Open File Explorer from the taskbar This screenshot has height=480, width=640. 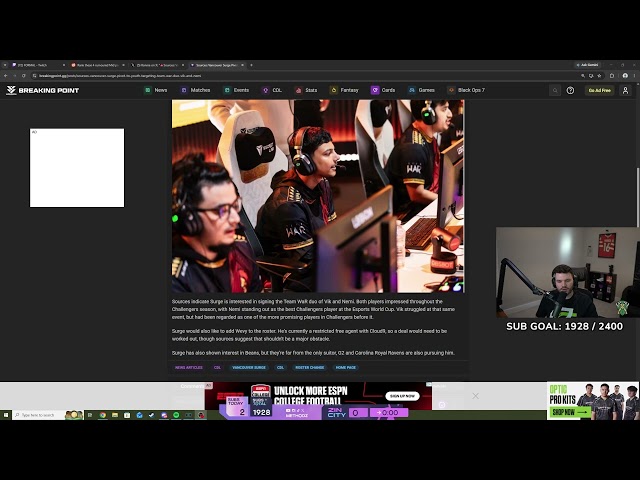point(115,415)
